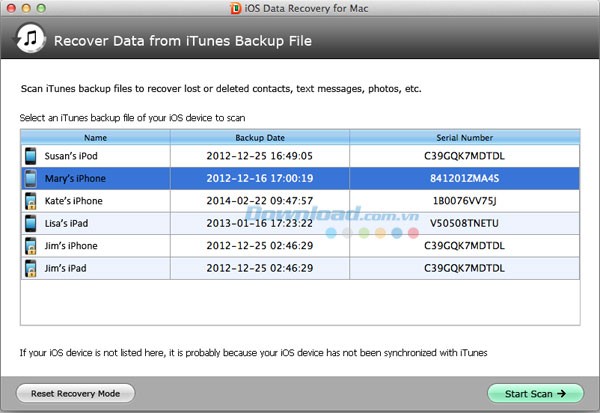Click the iPod icon beside Susan's iPod

pos(30,156)
